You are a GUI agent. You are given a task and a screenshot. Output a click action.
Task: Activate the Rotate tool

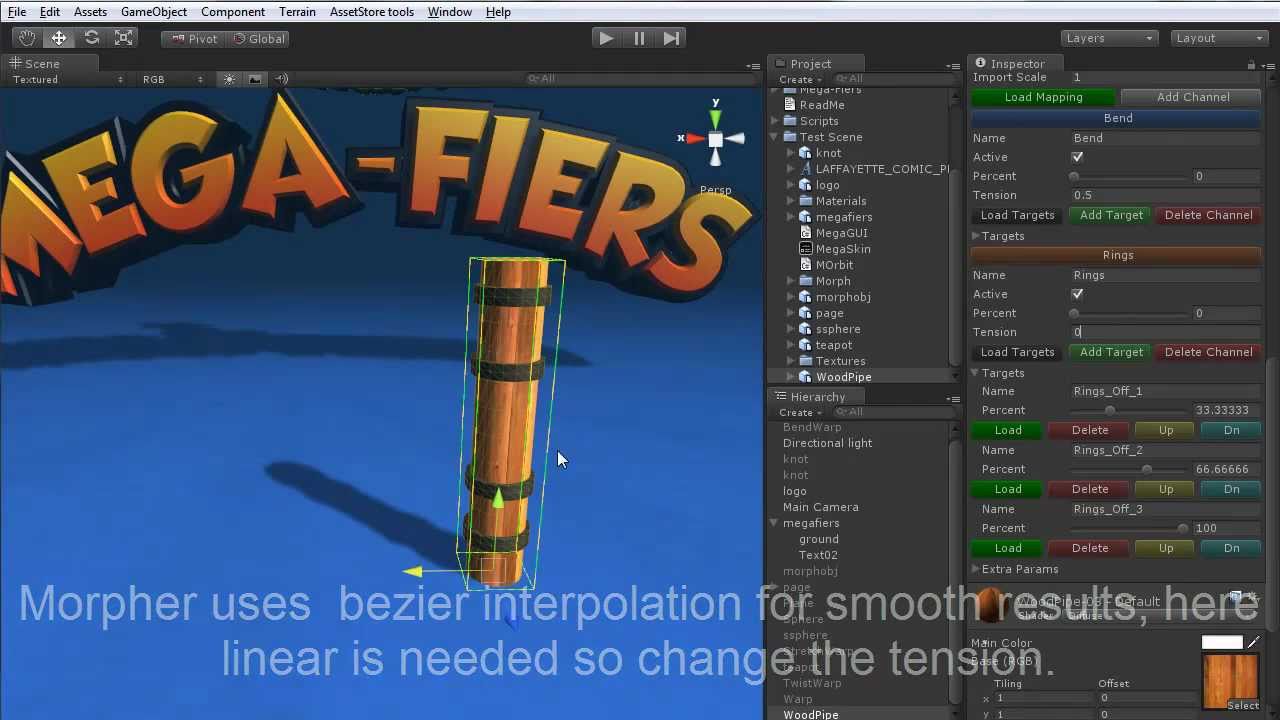tap(92, 37)
